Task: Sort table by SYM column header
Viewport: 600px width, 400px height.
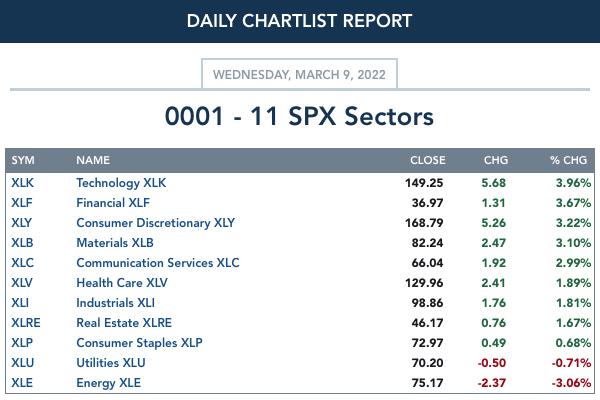Action: coord(23,160)
